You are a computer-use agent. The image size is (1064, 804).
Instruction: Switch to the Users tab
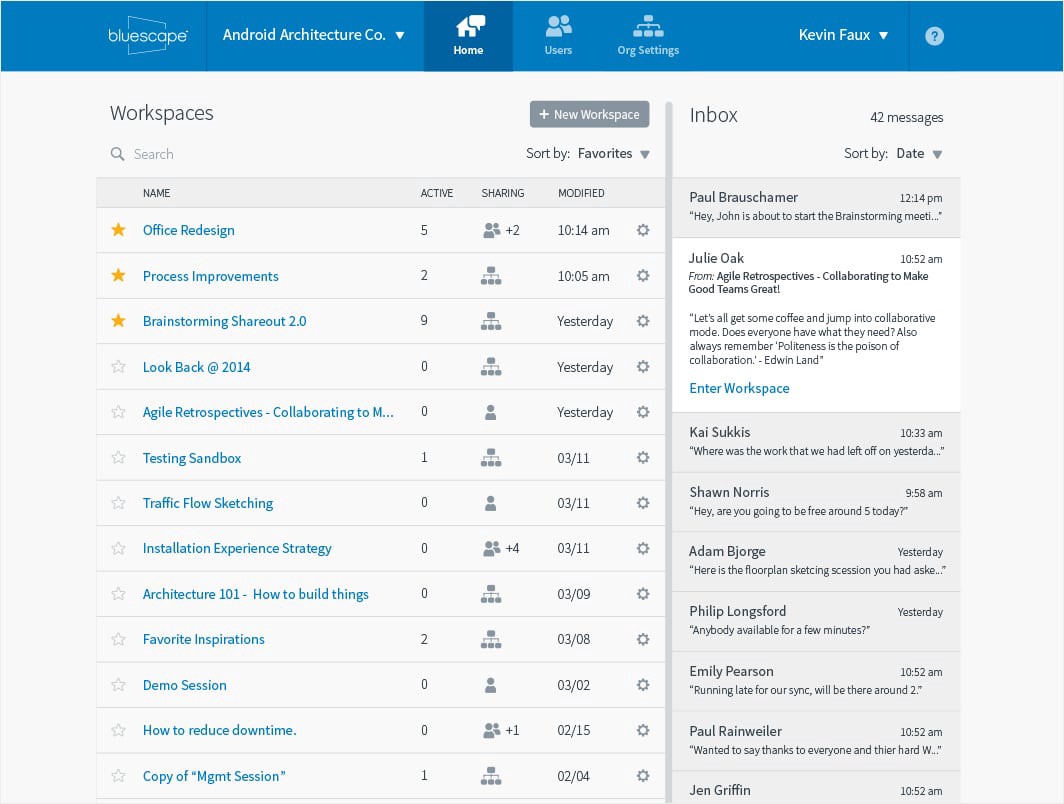point(558,35)
